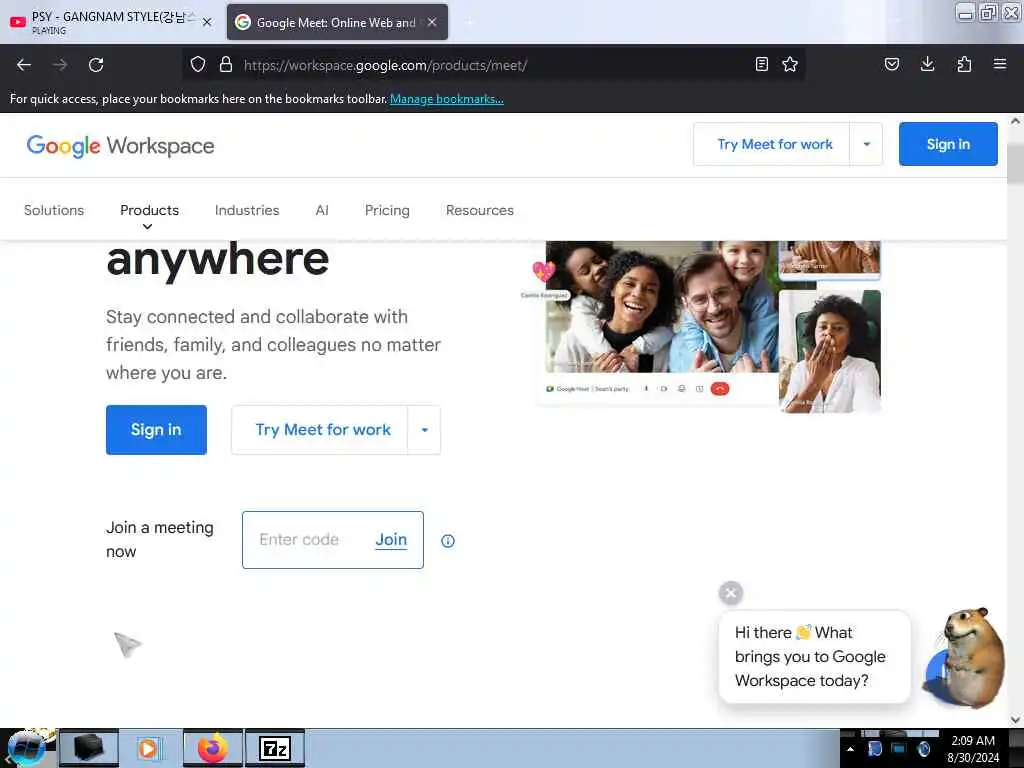Open the Firefox hamburger application menu
Image resolution: width=1024 pixels, height=768 pixels.
tap(1000, 64)
